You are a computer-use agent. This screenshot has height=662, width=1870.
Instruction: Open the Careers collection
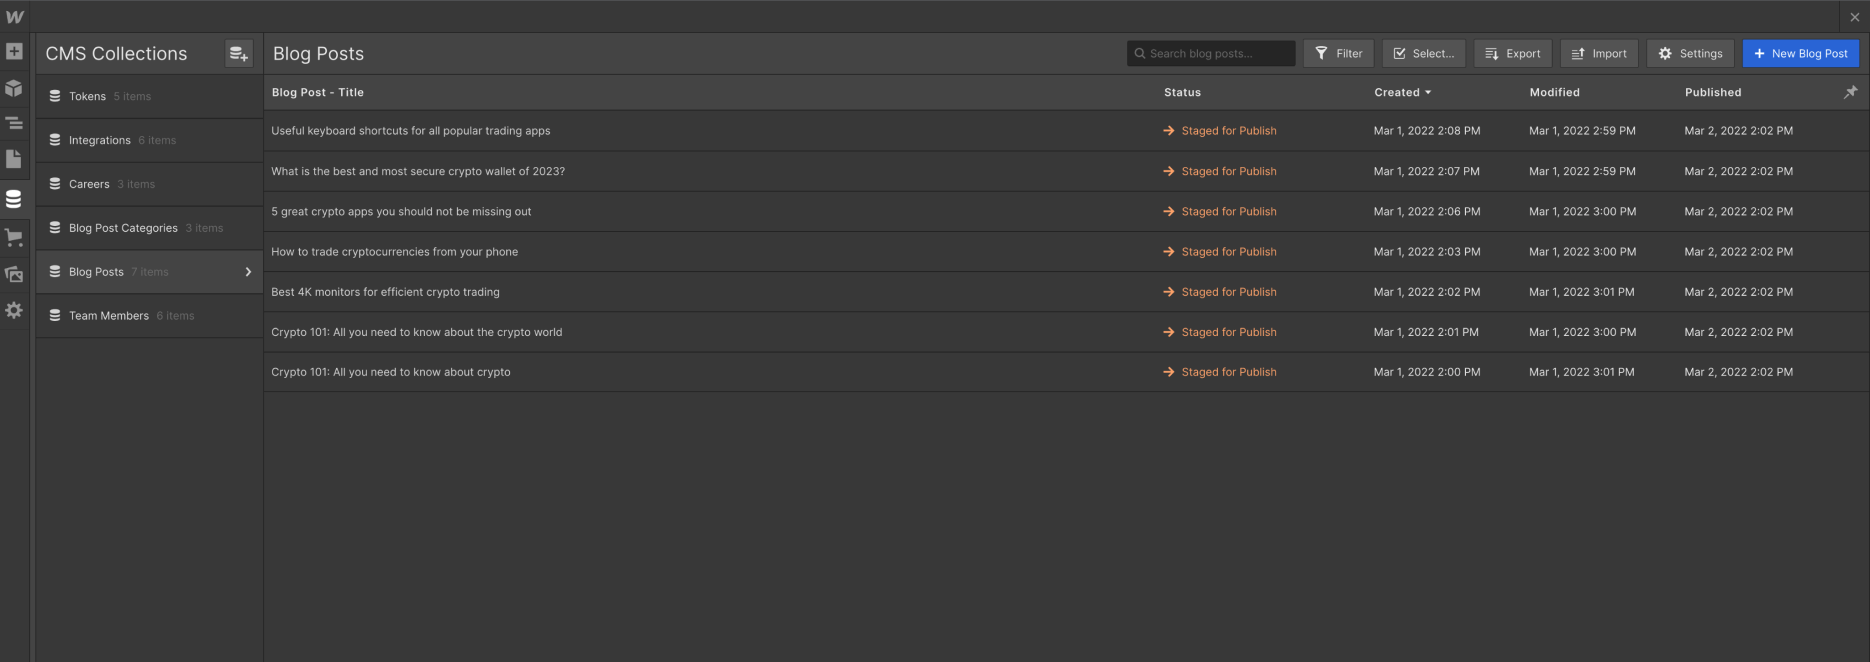pos(150,185)
